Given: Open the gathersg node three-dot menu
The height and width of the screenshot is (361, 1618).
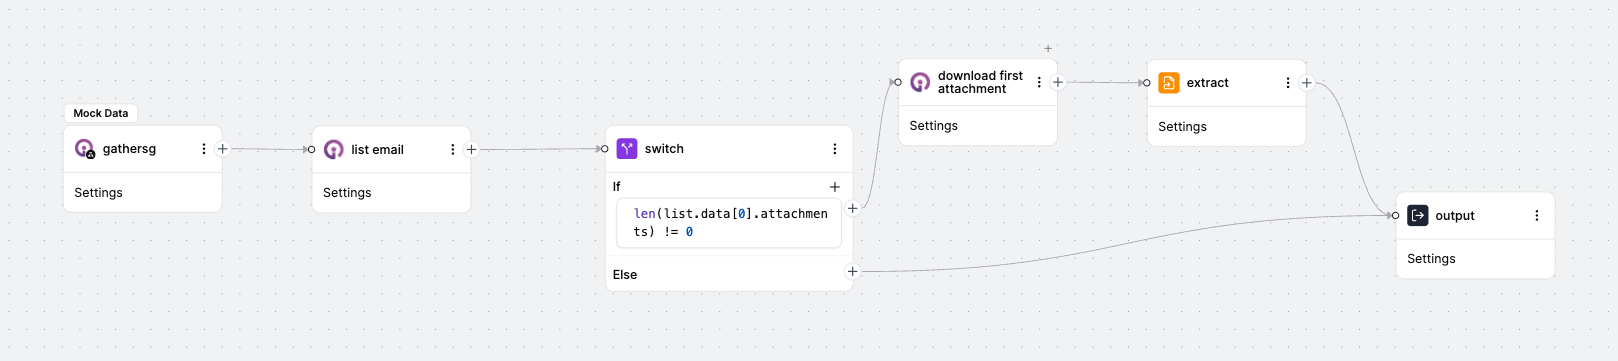Looking at the screenshot, I should [204, 149].
